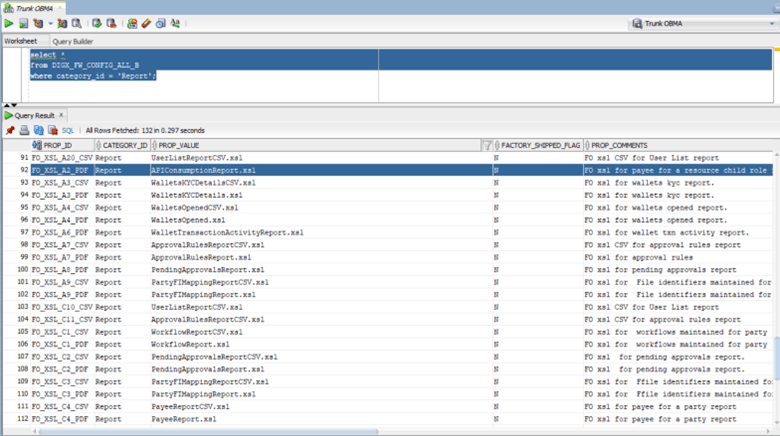Screen dimensions: 780x436
Task: Click cell 'FO_XSL_C10_CSV' in row 103
Action: tap(62, 307)
